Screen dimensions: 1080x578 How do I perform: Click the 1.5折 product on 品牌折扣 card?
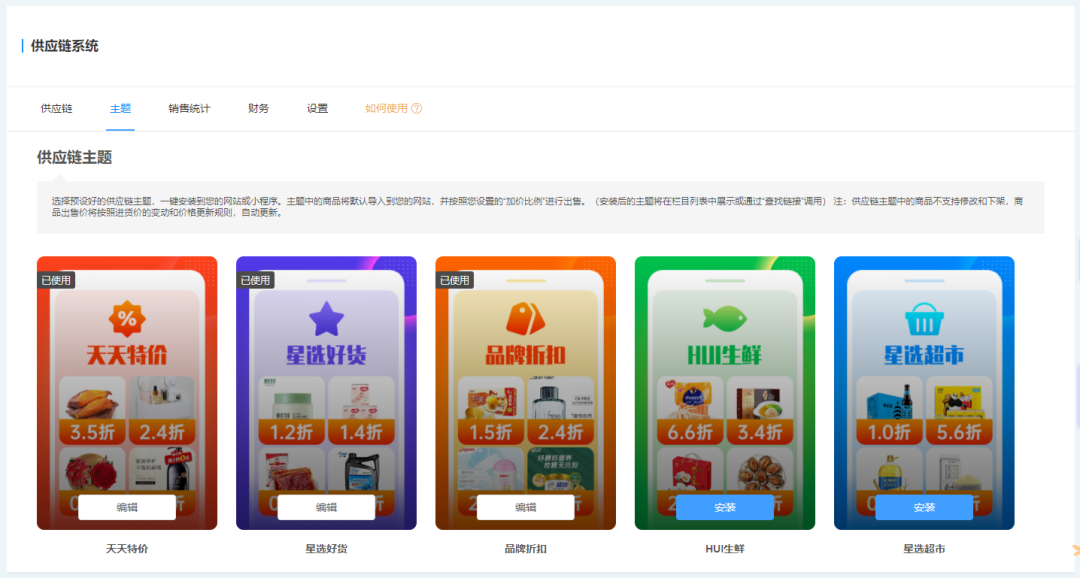491,410
